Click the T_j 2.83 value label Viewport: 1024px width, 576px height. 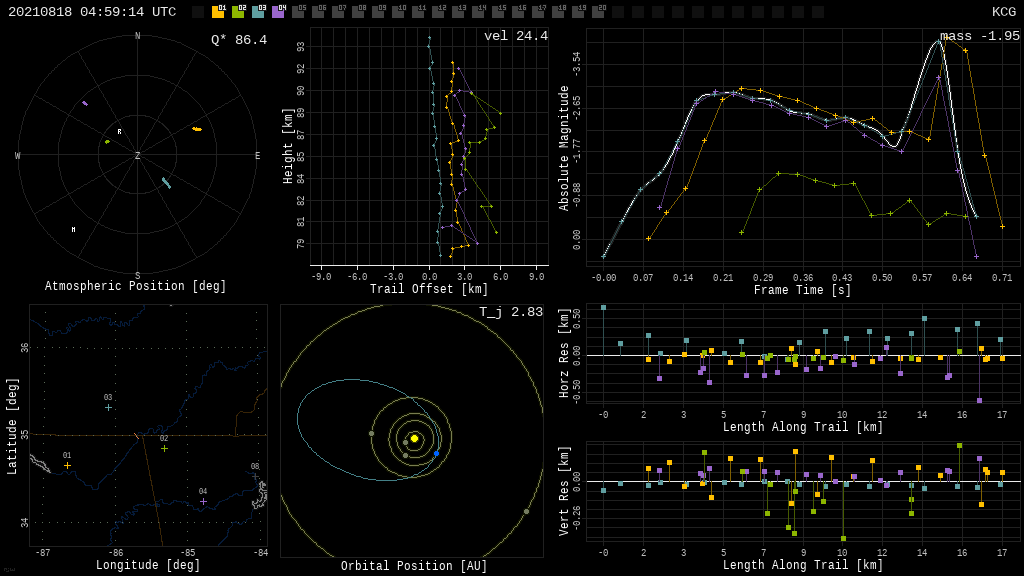[x=511, y=312]
